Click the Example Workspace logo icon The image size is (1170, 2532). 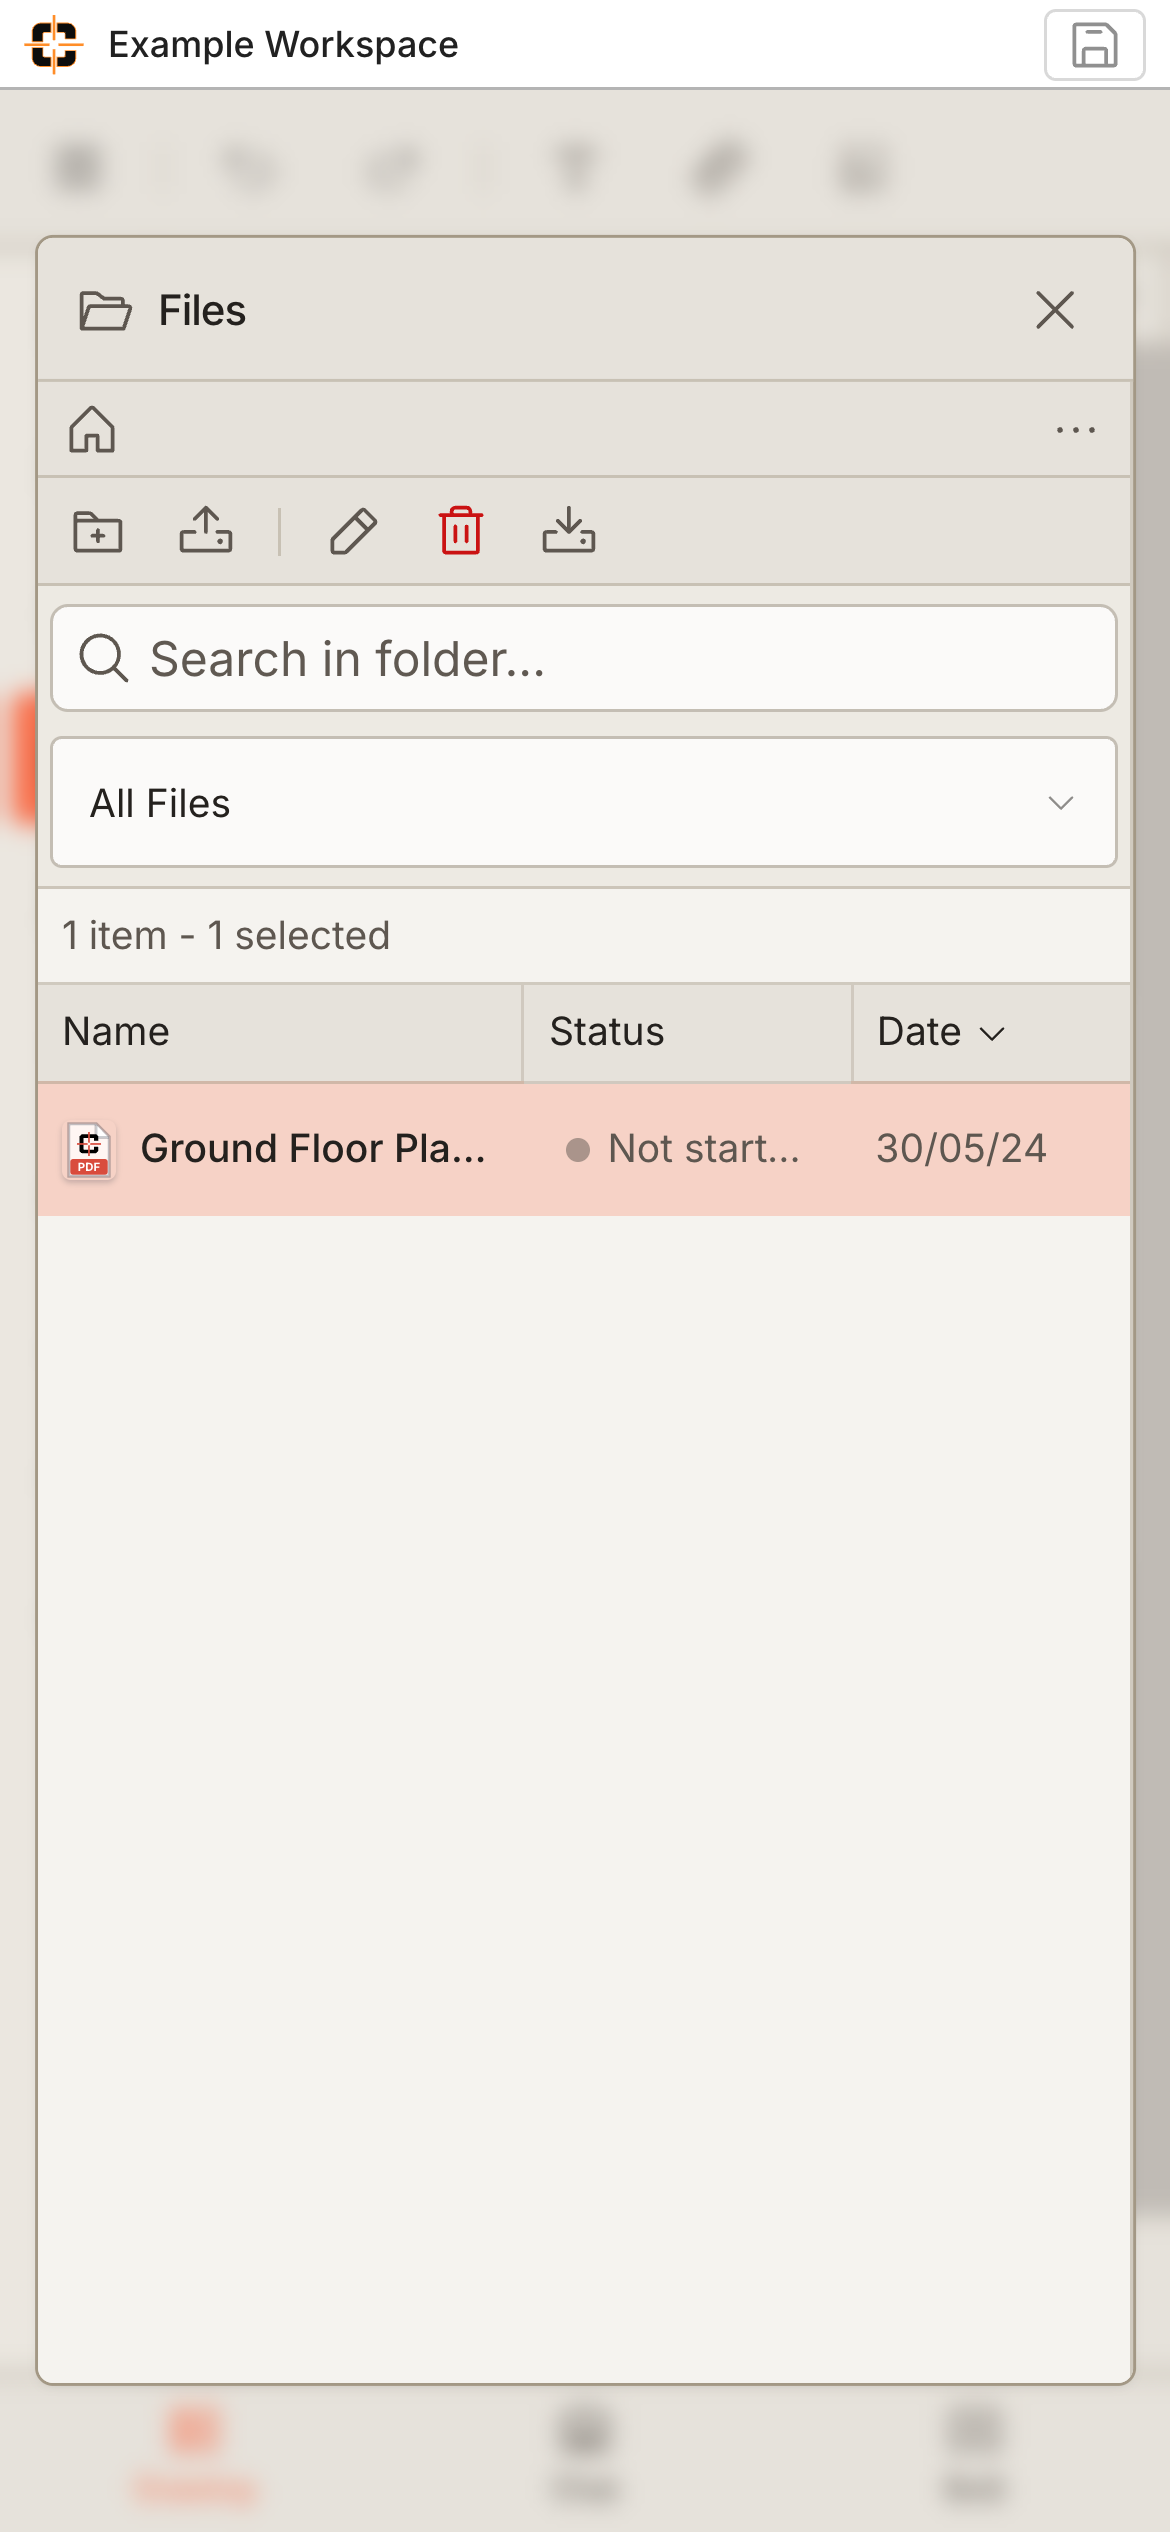(54, 45)
